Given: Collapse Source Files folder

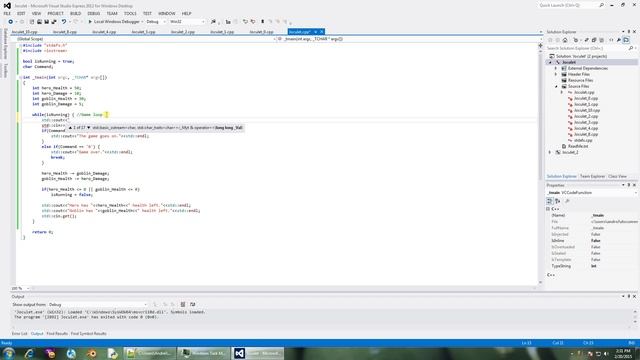Looking at the screenshot, I should point(556,87).
